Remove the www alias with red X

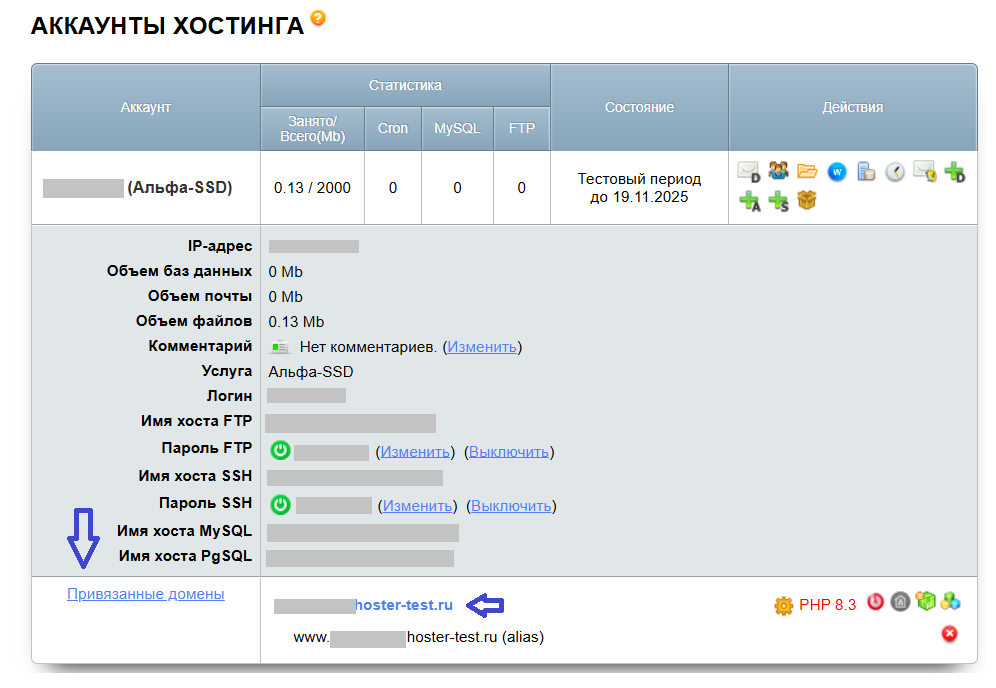[x=949, y=633]
